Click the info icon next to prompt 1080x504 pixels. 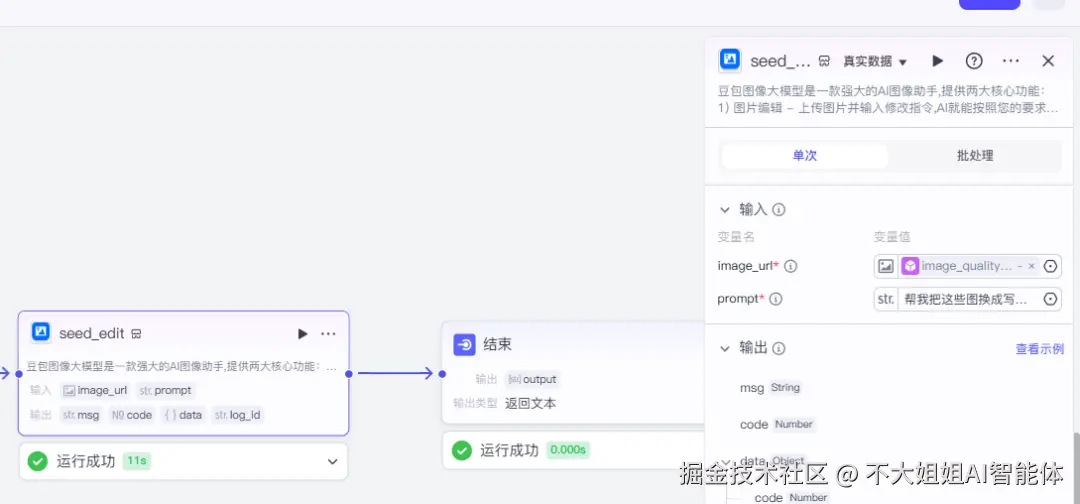pos(776,300)
